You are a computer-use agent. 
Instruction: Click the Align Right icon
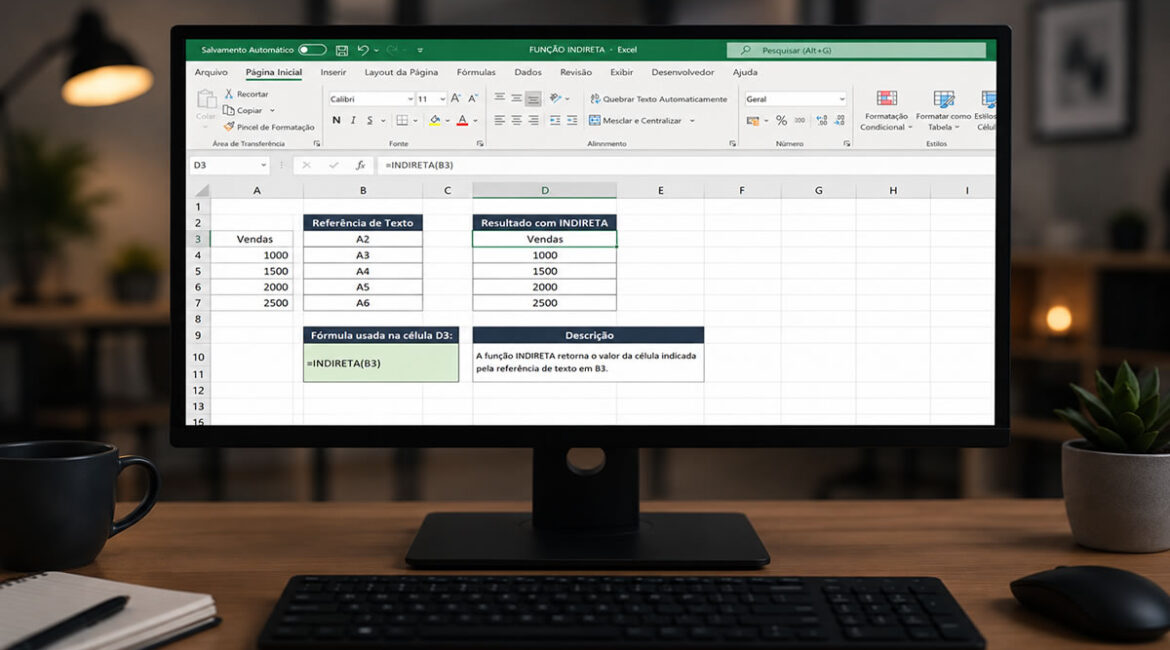533,120
